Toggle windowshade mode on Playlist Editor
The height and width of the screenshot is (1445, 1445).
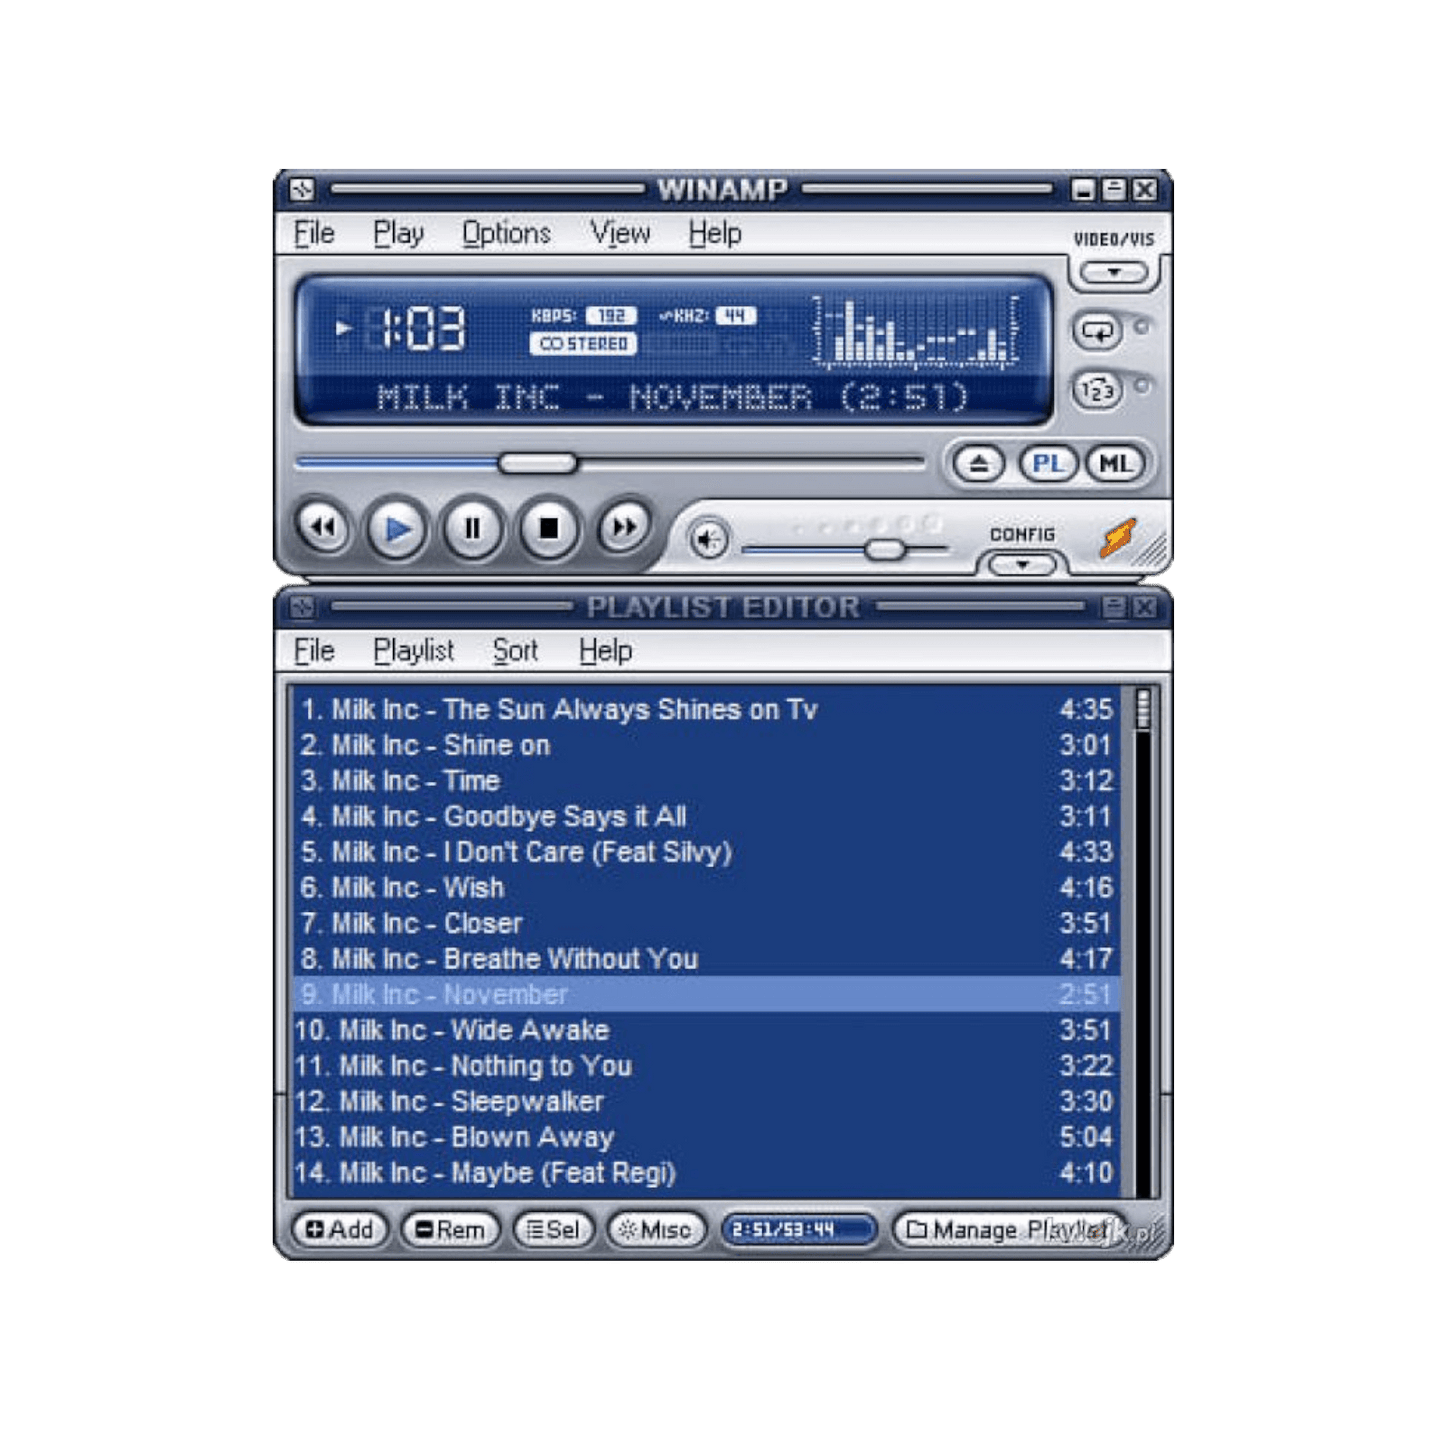coord(1114,607)
